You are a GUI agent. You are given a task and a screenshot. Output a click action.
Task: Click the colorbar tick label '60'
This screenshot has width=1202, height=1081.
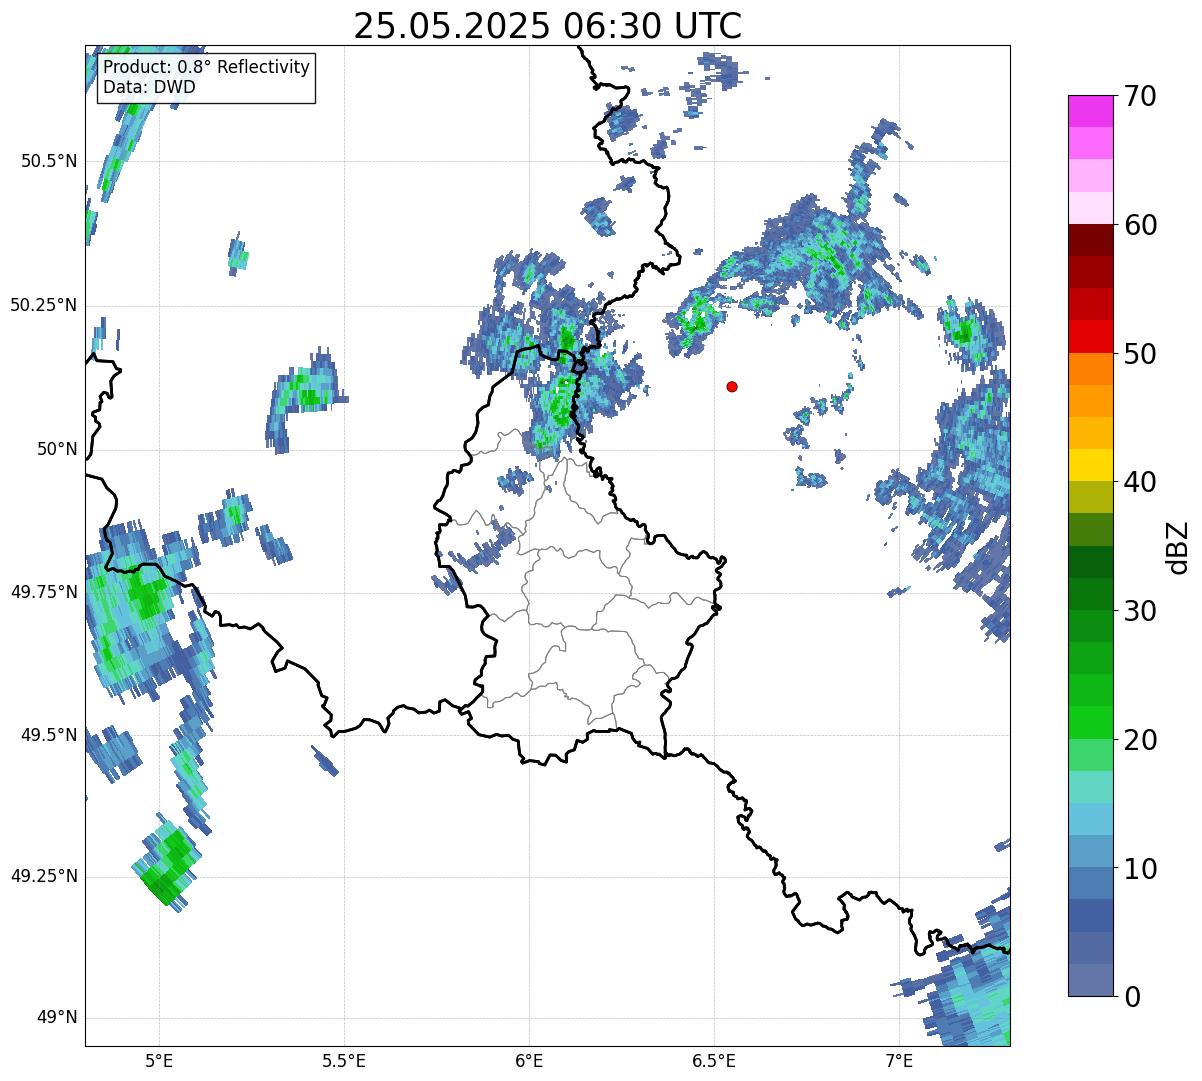(1141, 225)
